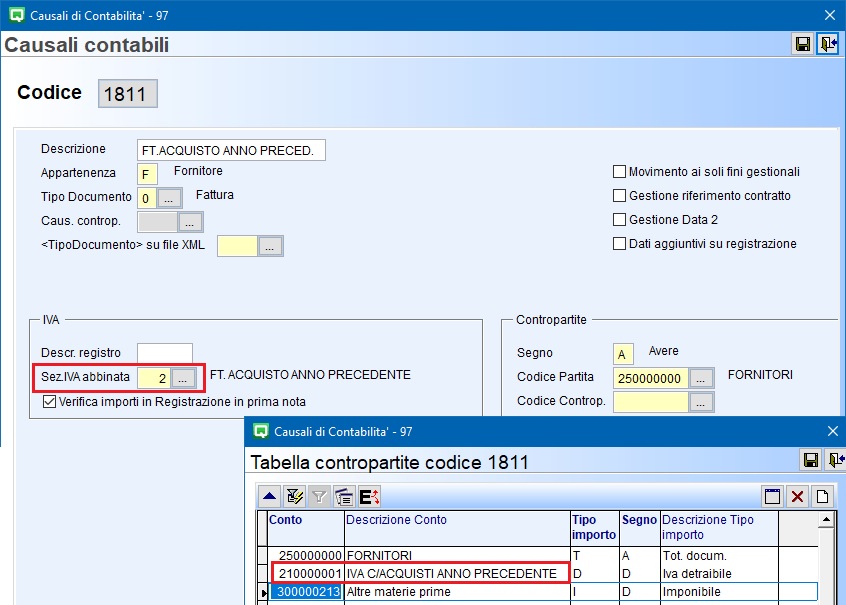The image size is (846, 605).
Task: Click the Tipo importo column header
Action: coord(595,528)
